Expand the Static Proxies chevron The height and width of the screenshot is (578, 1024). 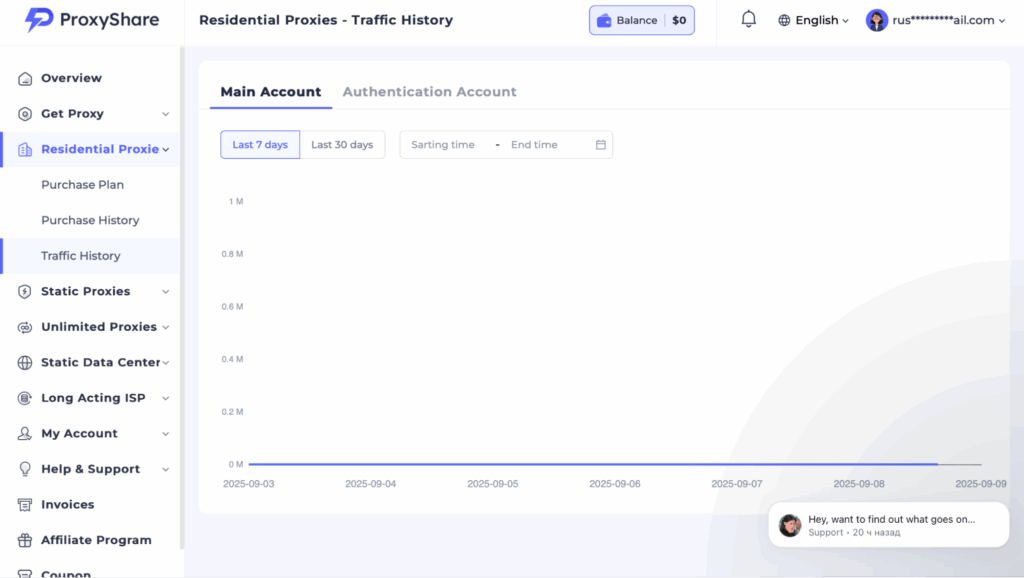165,291
